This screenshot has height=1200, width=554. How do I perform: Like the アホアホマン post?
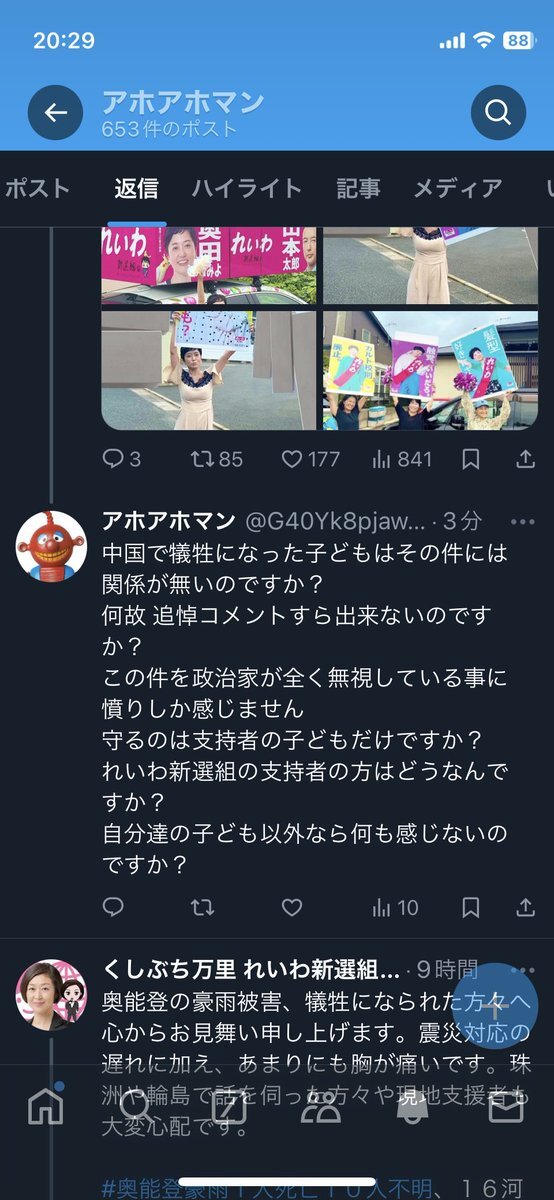tap(291, 908)
